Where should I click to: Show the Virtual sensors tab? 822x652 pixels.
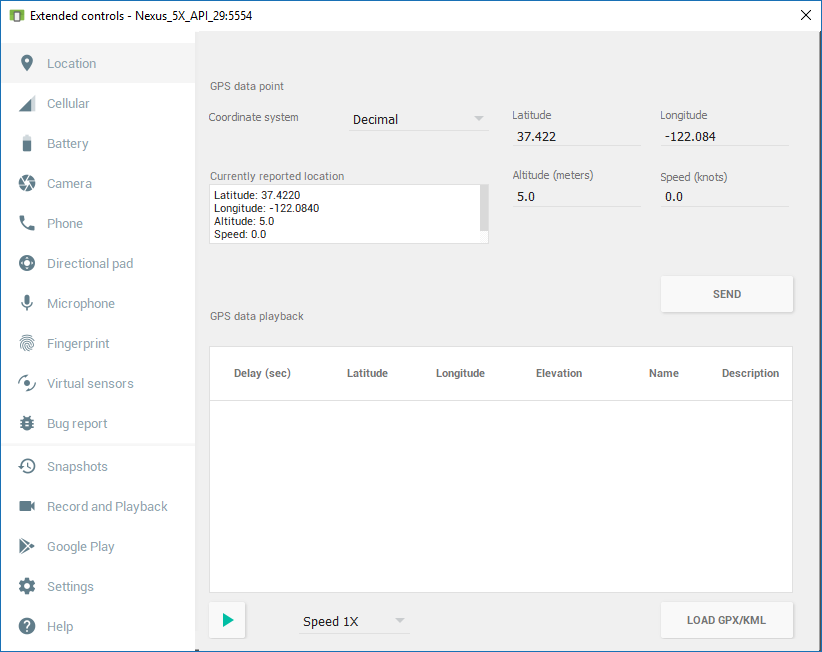98,383
